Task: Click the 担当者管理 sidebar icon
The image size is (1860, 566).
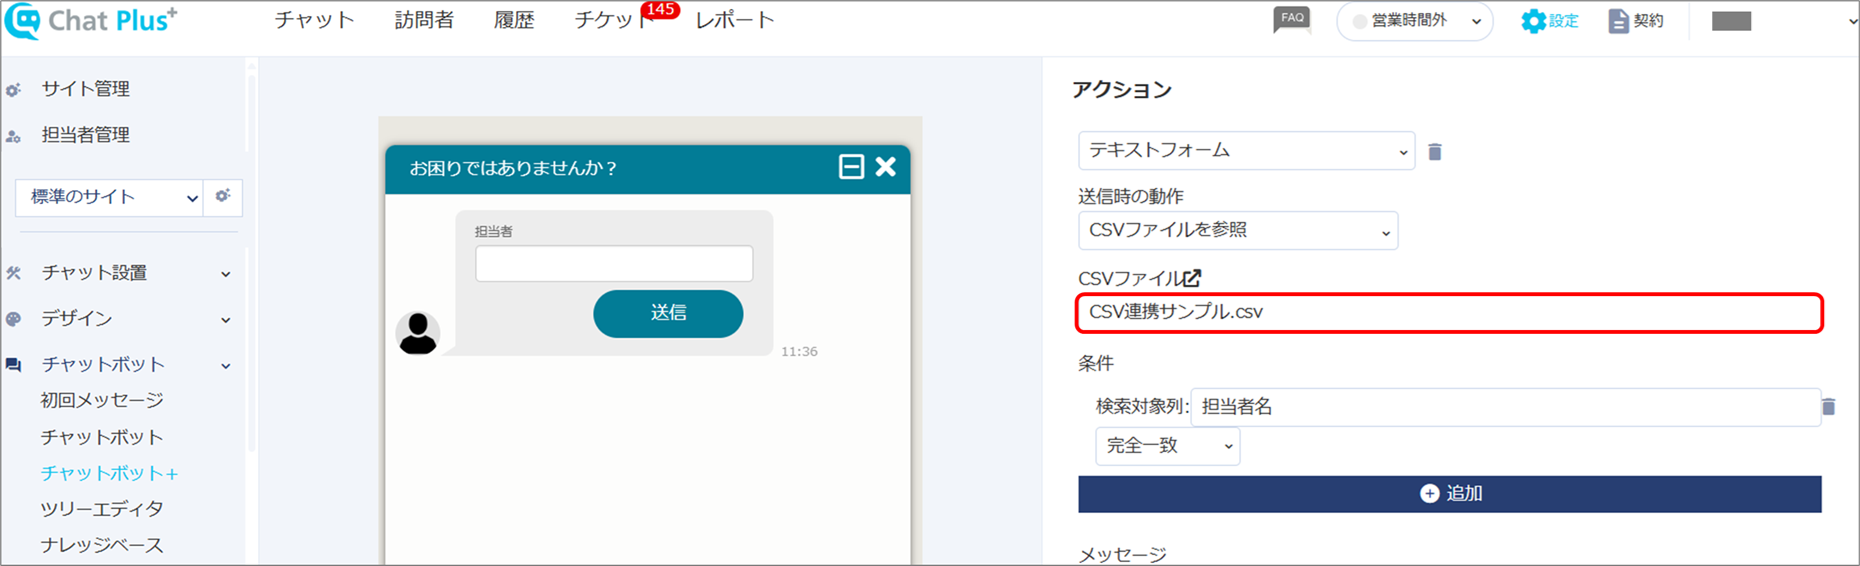Action: pyautogui.click(x=14, y=136)
